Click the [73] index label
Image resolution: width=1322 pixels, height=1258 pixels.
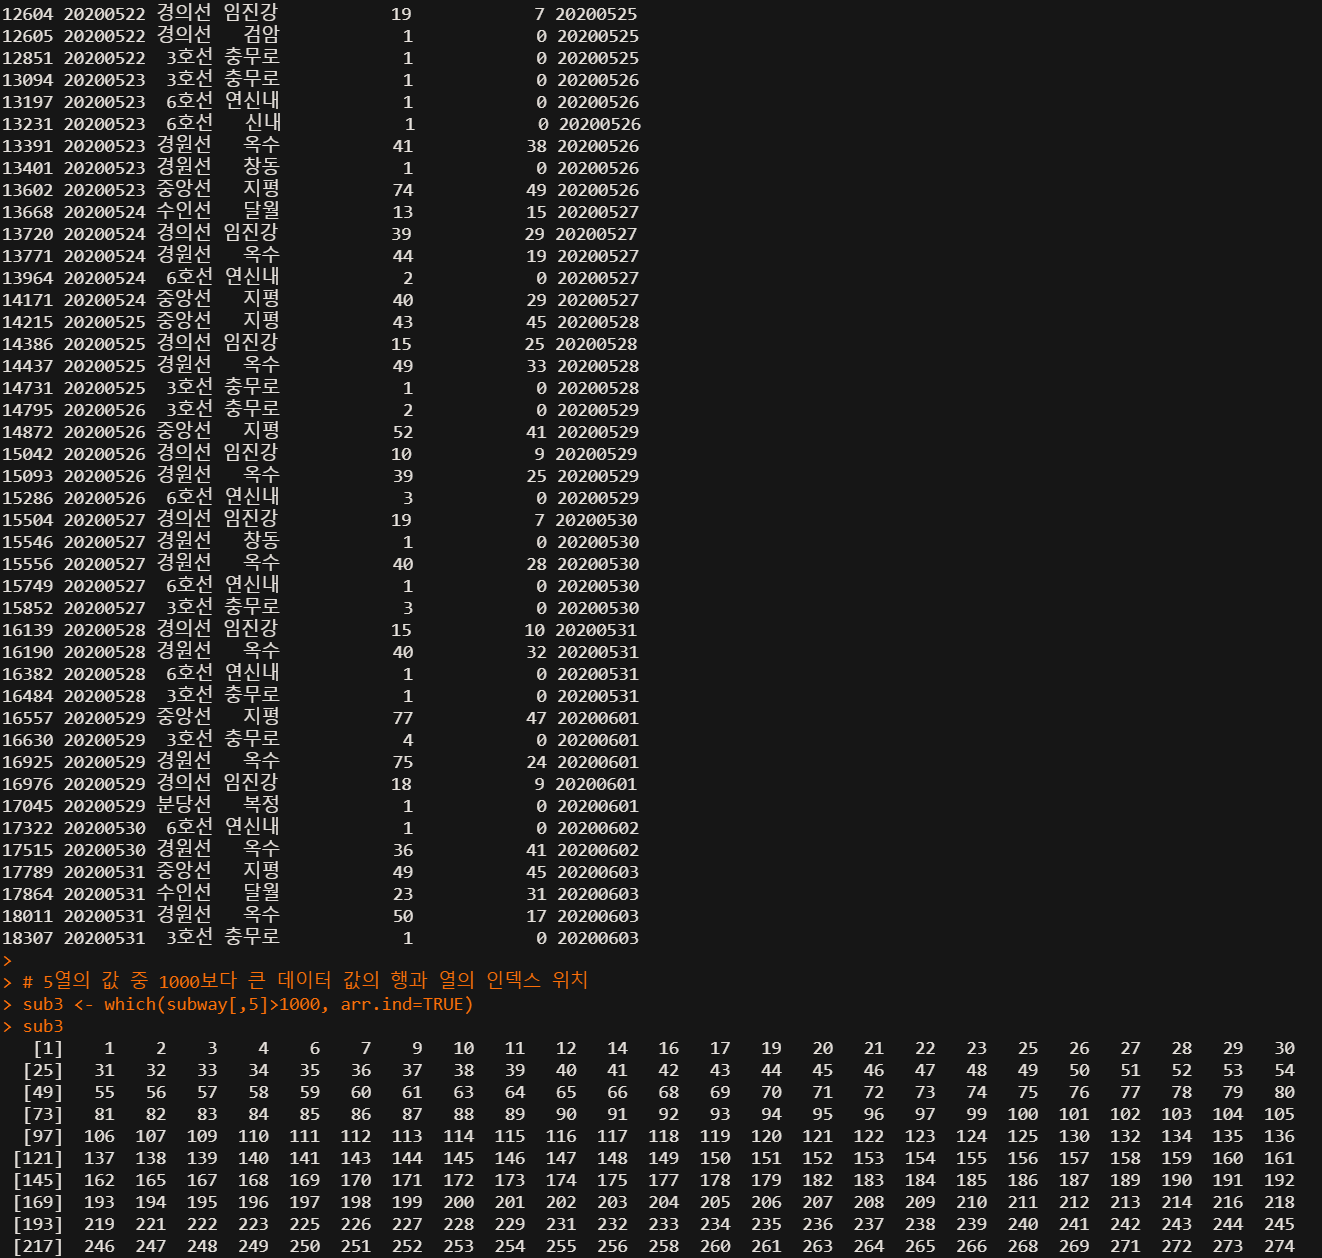43,1114
